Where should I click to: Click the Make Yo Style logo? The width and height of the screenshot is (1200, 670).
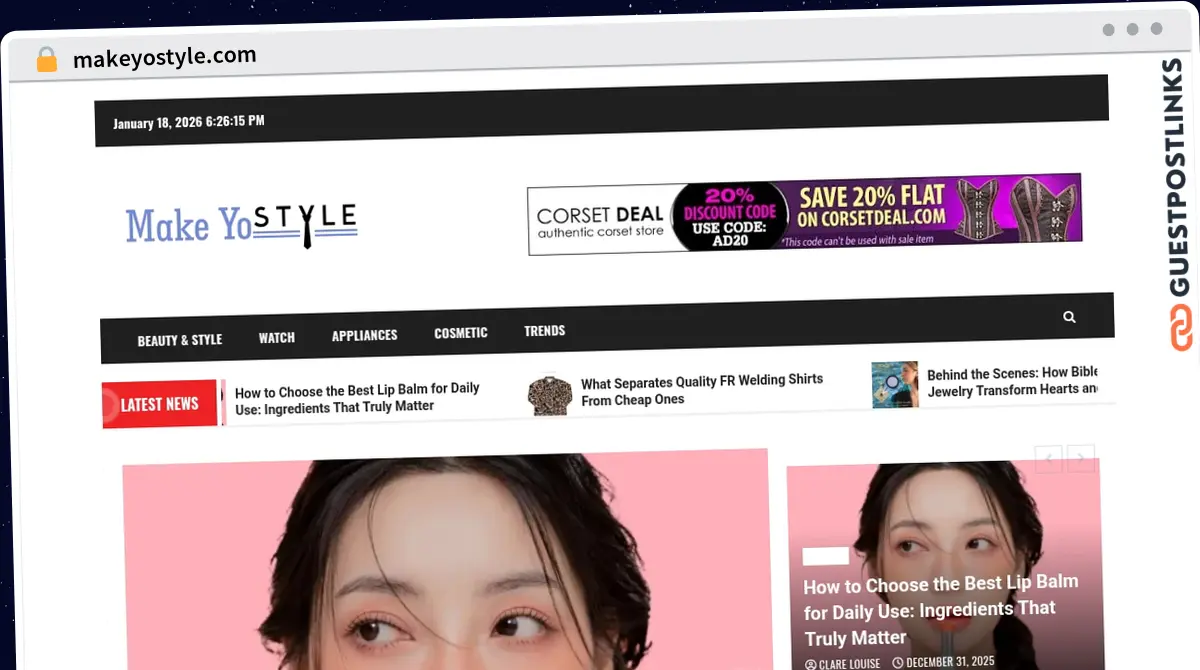coord(241,224)
